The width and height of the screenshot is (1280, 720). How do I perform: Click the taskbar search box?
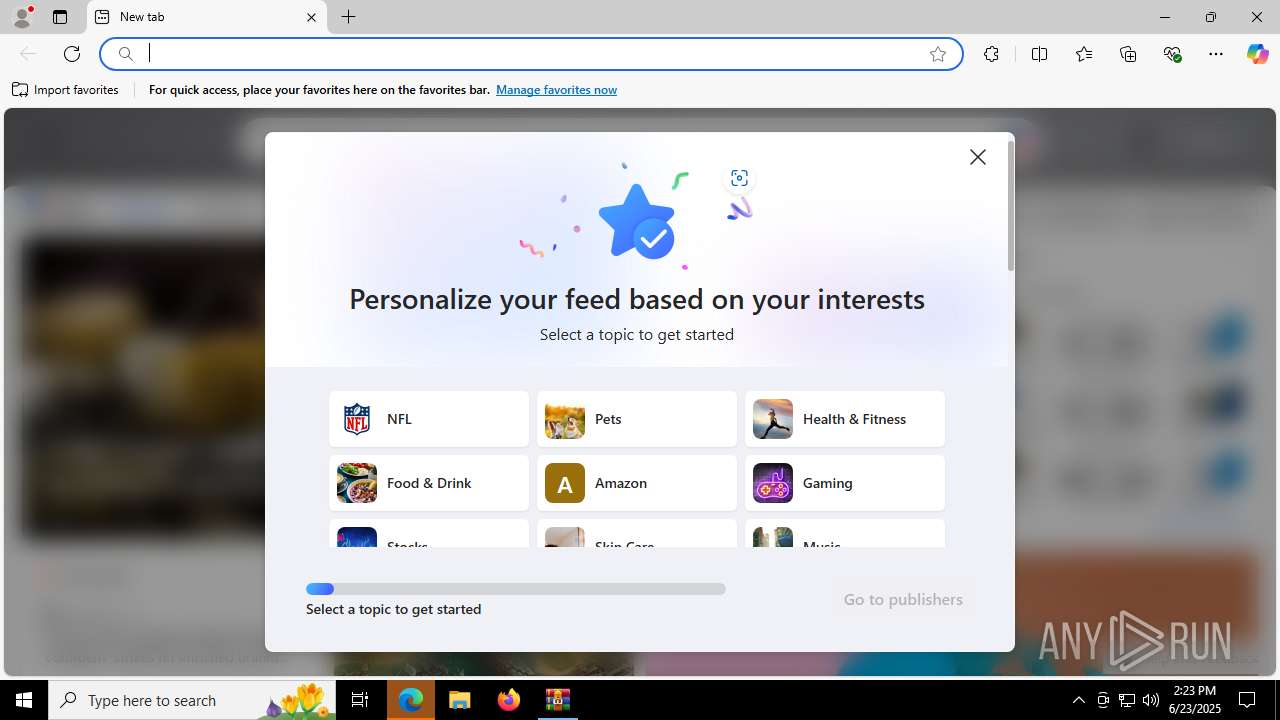pos(193,700)
